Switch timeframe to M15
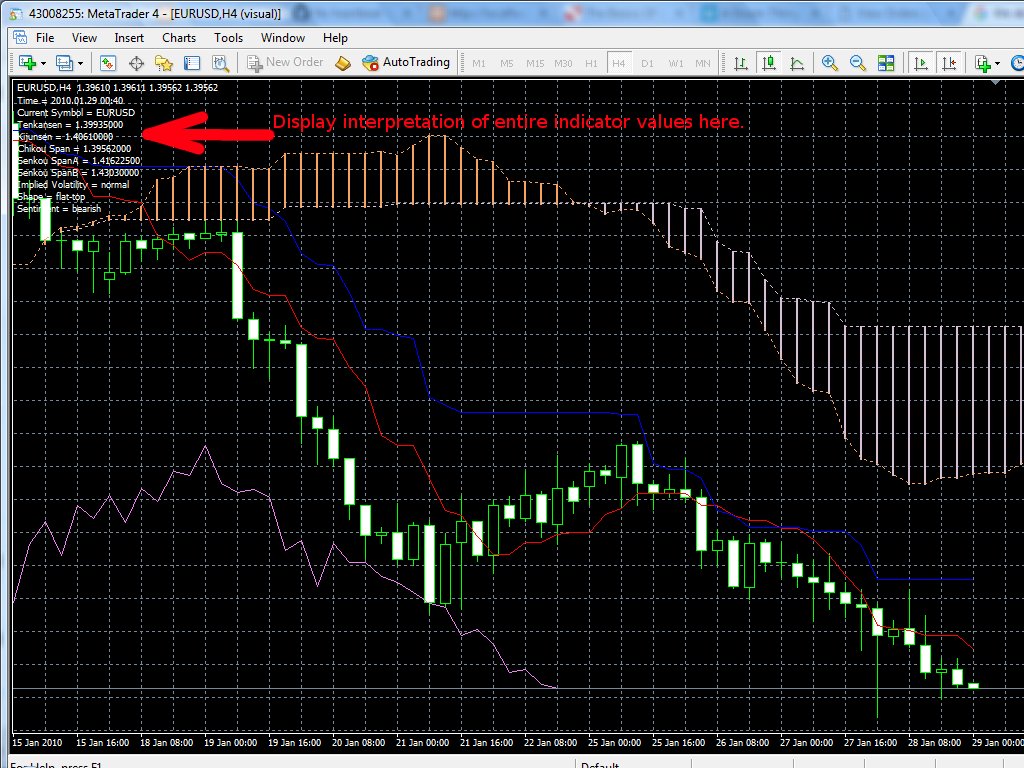 pos(535,62)
